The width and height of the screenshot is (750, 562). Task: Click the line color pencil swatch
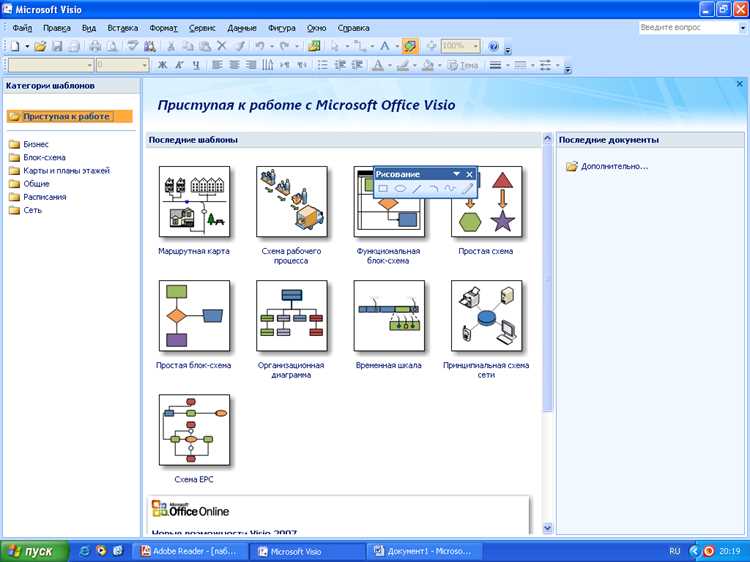click(x=403, y=65)
